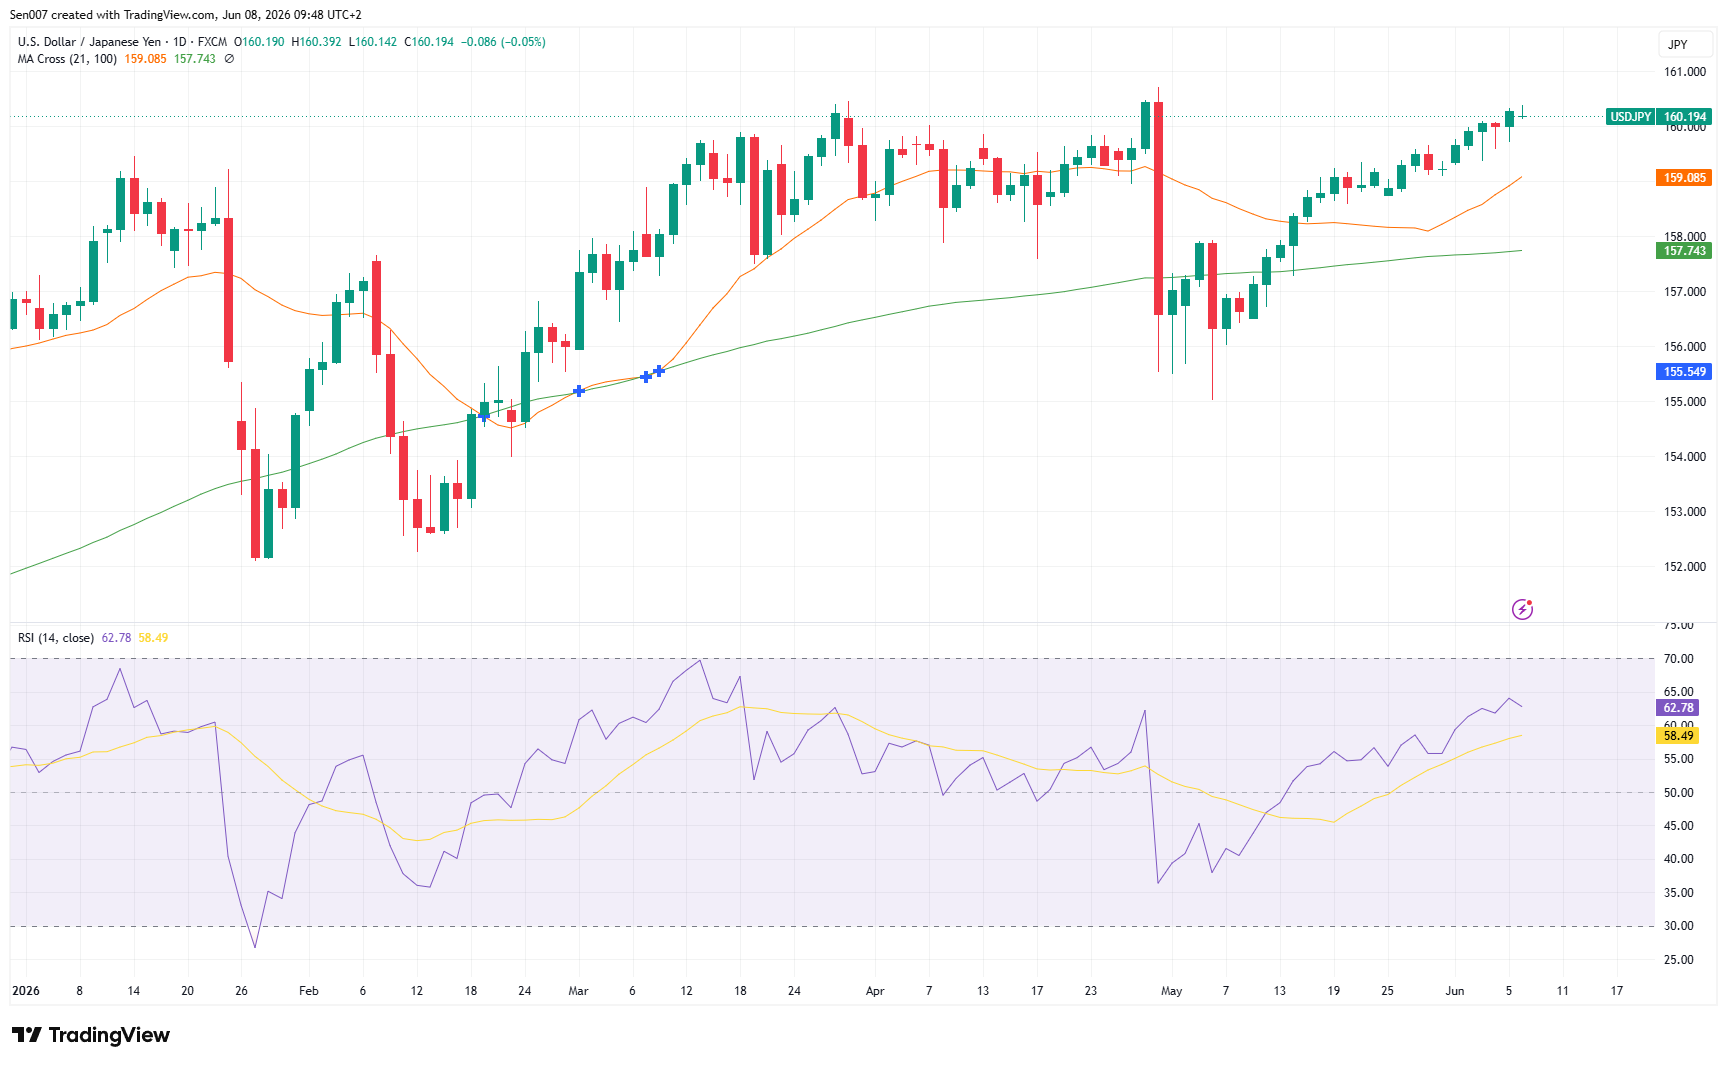The image size is (1727, 1065).
Task: Click the purple 62.78 value in the RSI legend
Action: pyautogui.click(x=116, y=638)
